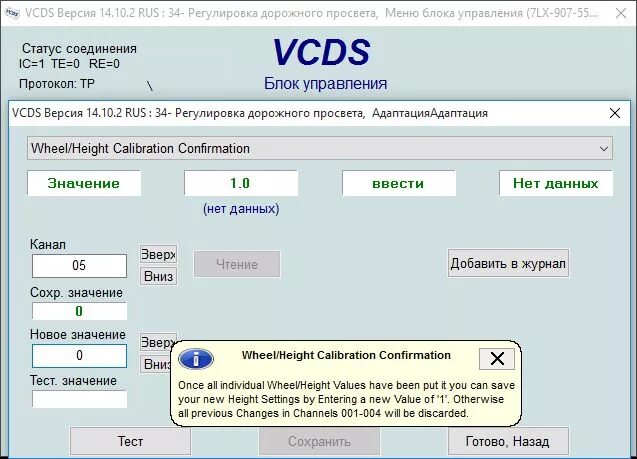This screenshot has height=459, width=637.
Task: Increase new value with lower Вверх button
Action: 158,342
